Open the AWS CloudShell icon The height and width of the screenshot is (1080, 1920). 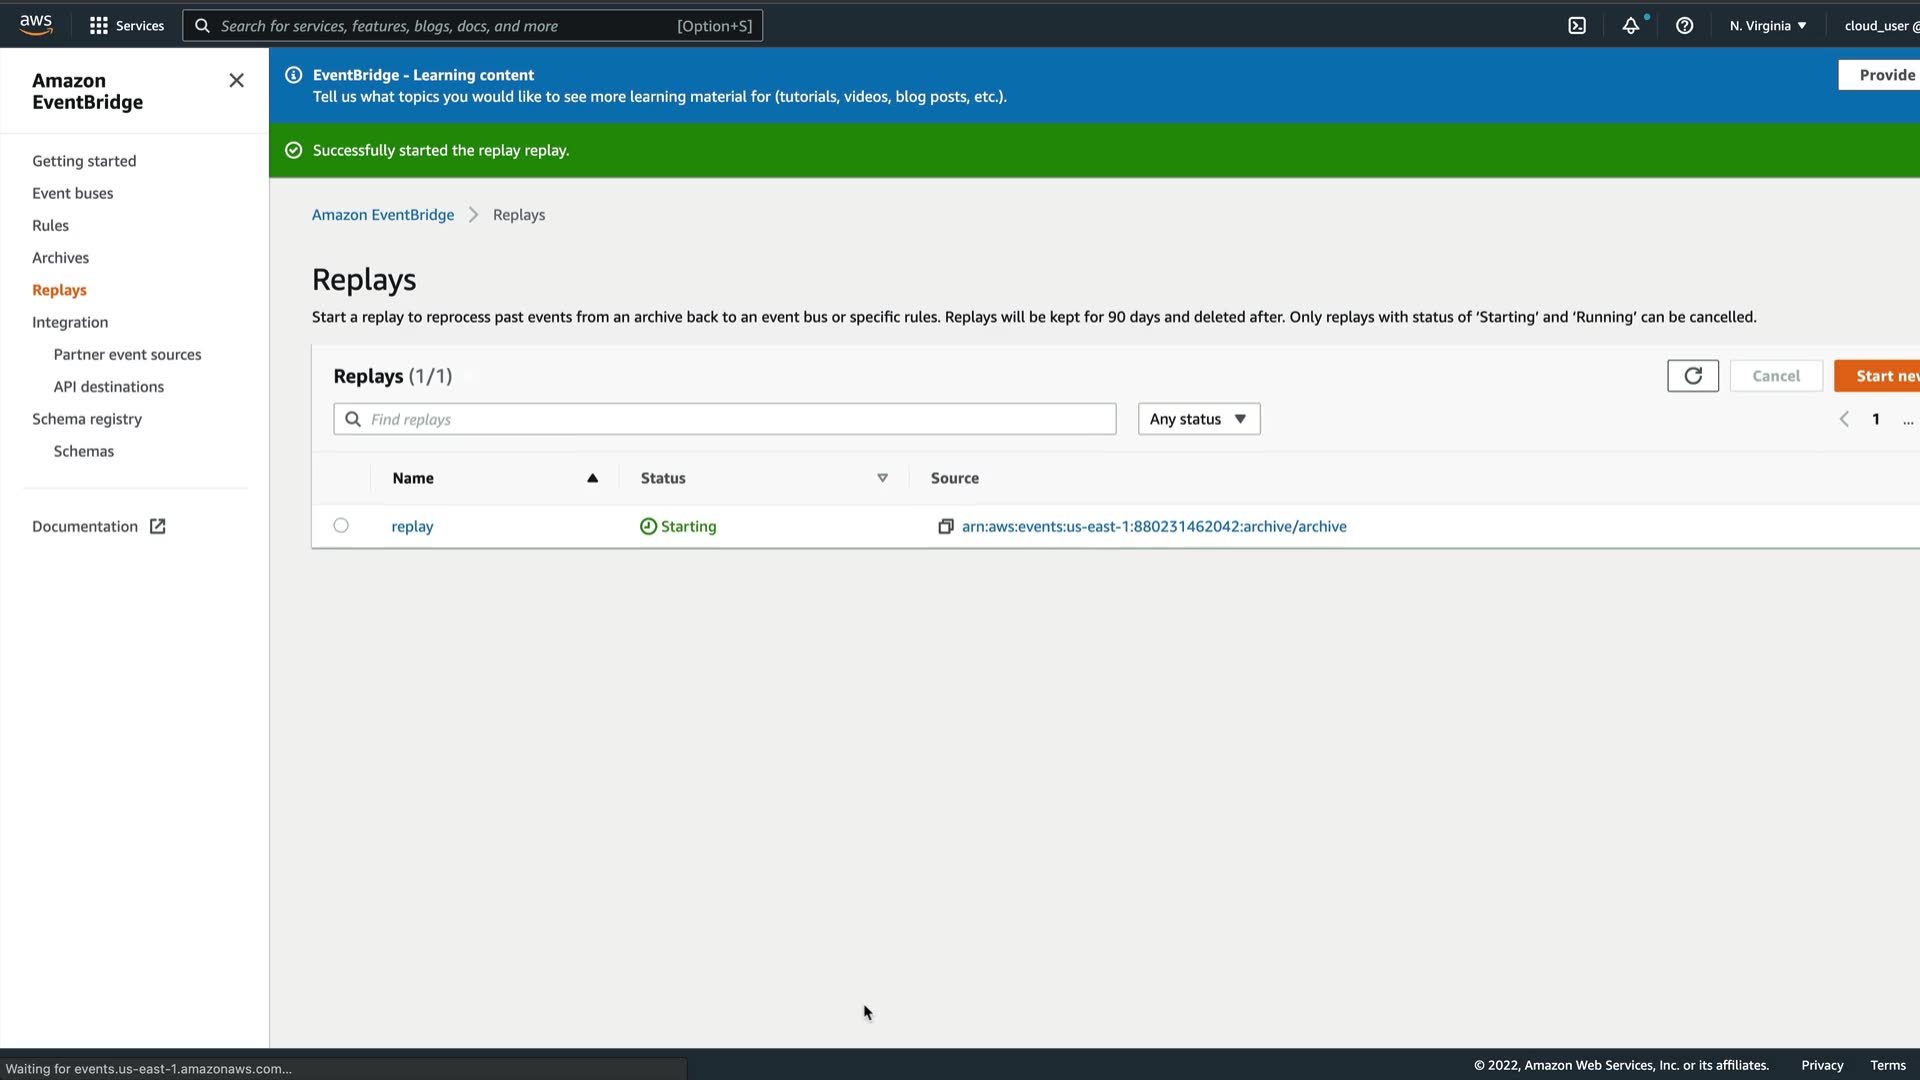1577,26
